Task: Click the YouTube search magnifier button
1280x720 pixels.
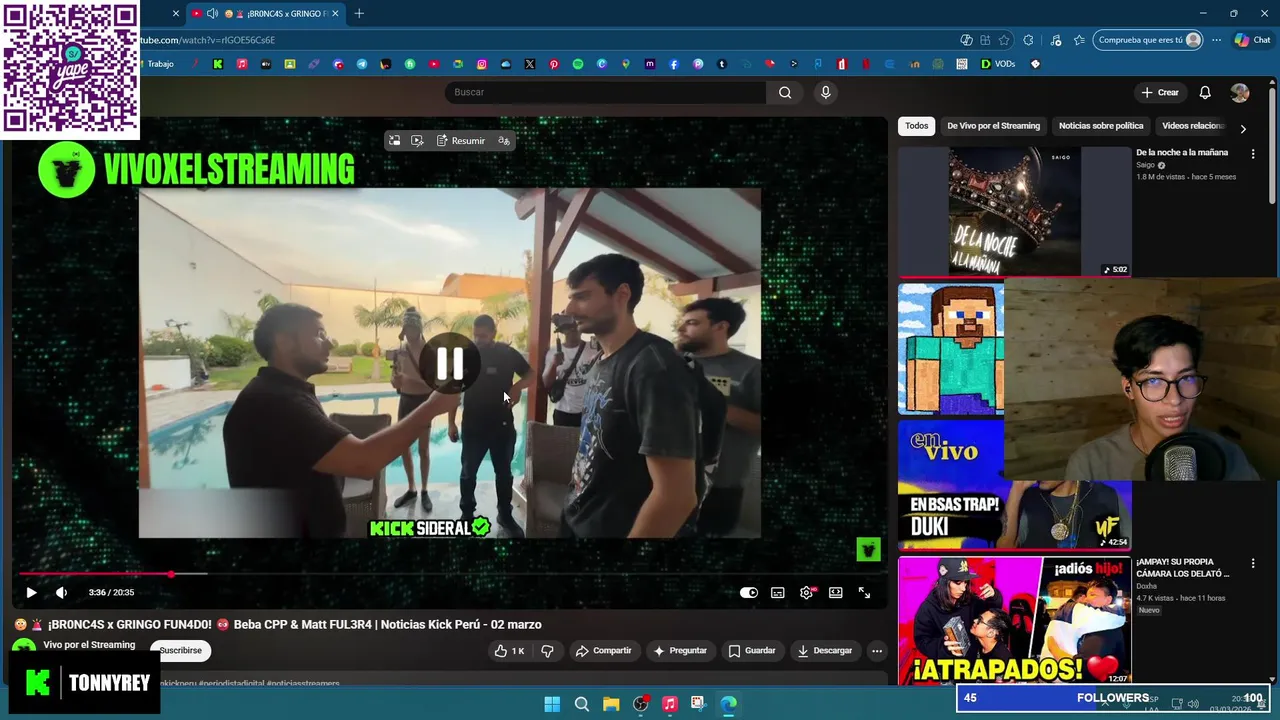Action: [x=785, y=92]
